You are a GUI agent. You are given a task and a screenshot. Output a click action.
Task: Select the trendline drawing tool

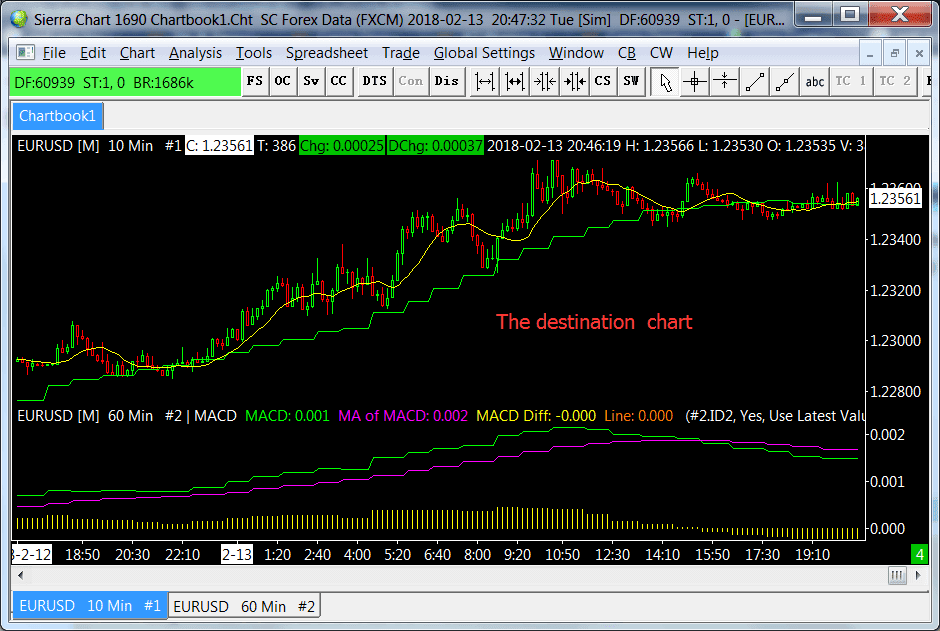pyautogui.click(x=755, y=82)
